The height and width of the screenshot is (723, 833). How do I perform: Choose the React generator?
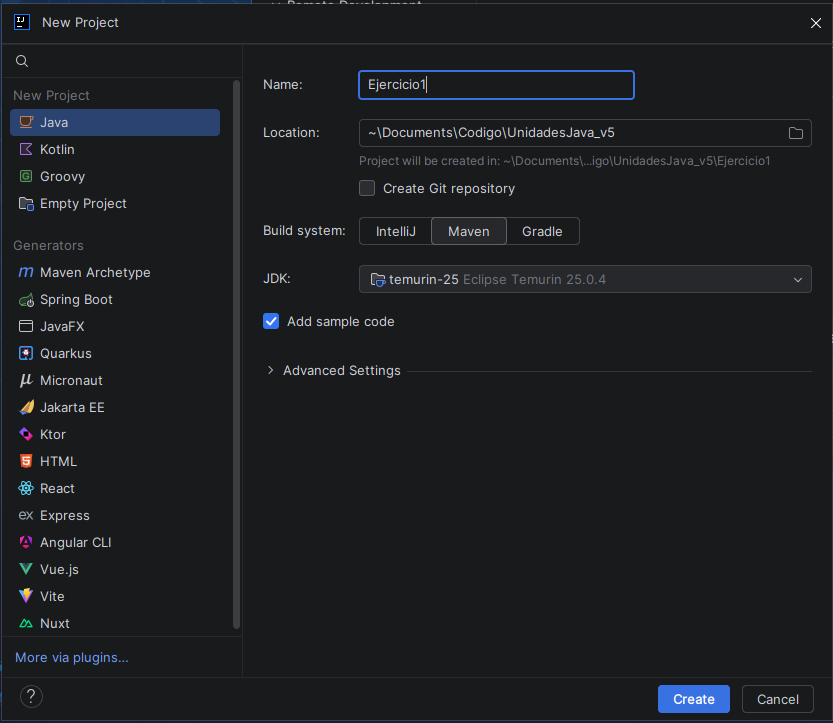pyautogui.click(x=115, y=488)
